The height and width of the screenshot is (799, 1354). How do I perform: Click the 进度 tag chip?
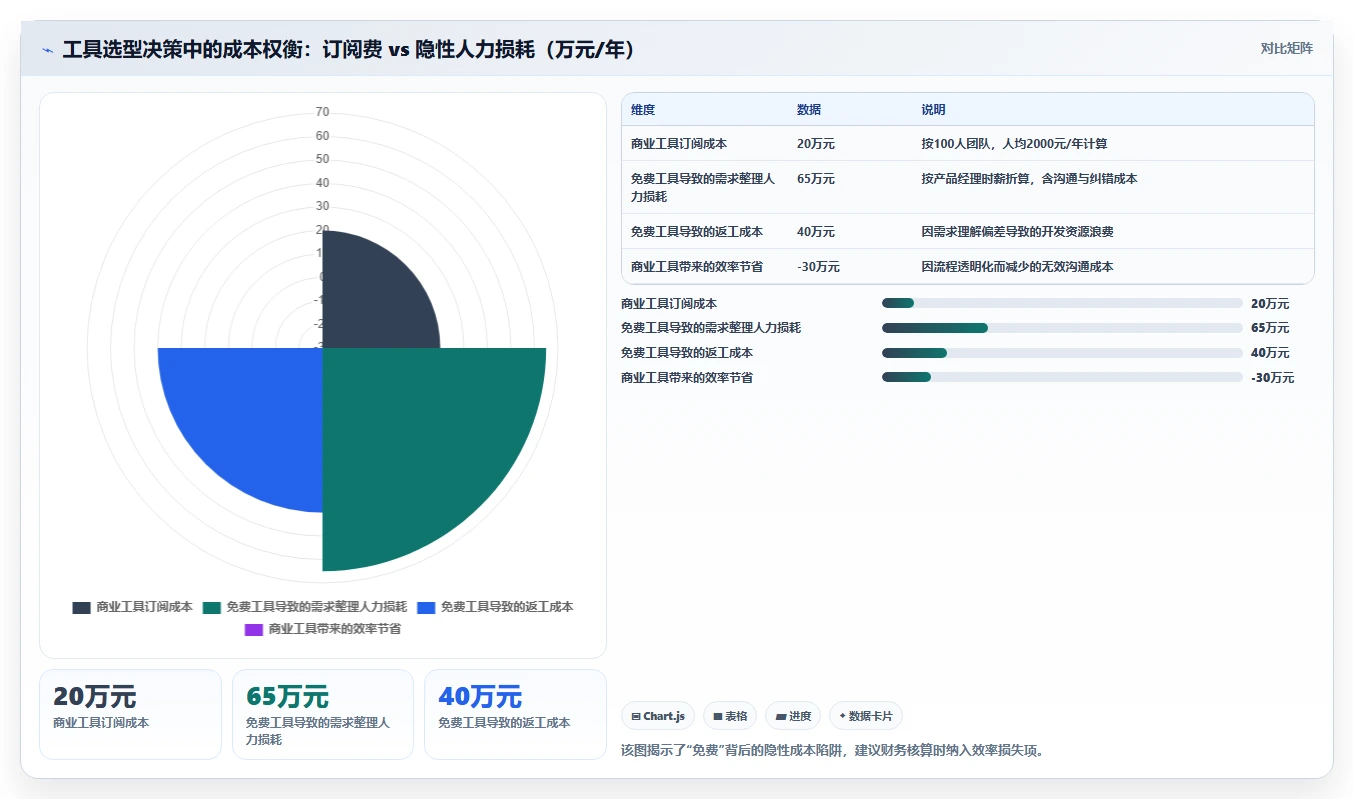tap(793, 716)
